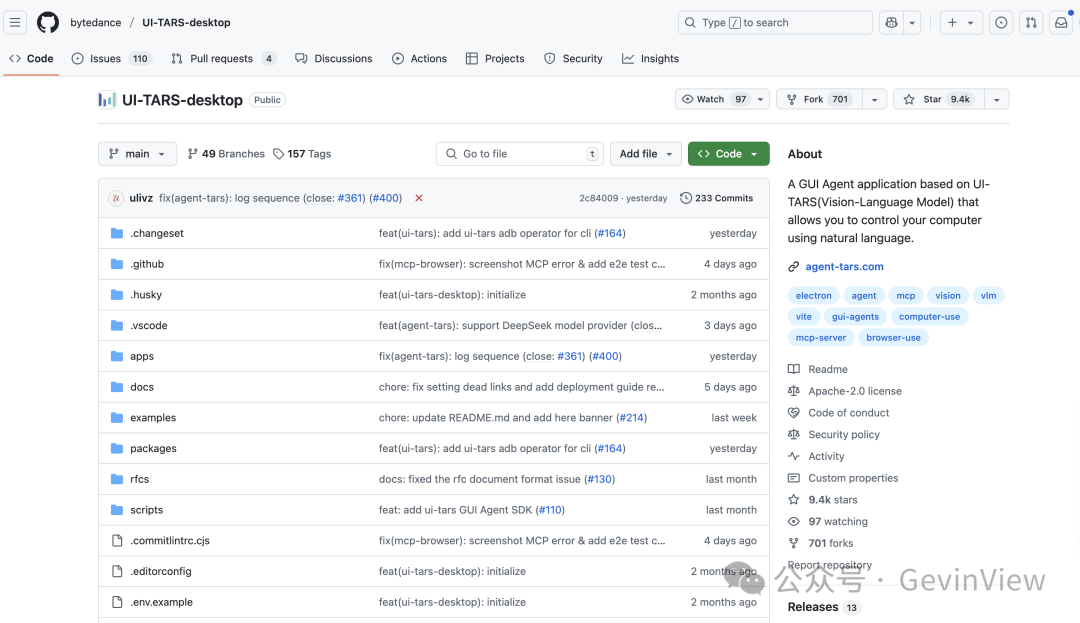Open the .env.example file
The height and width of the screenshot is (623, 1080).
pyautogui.click(x=161, y=602)
